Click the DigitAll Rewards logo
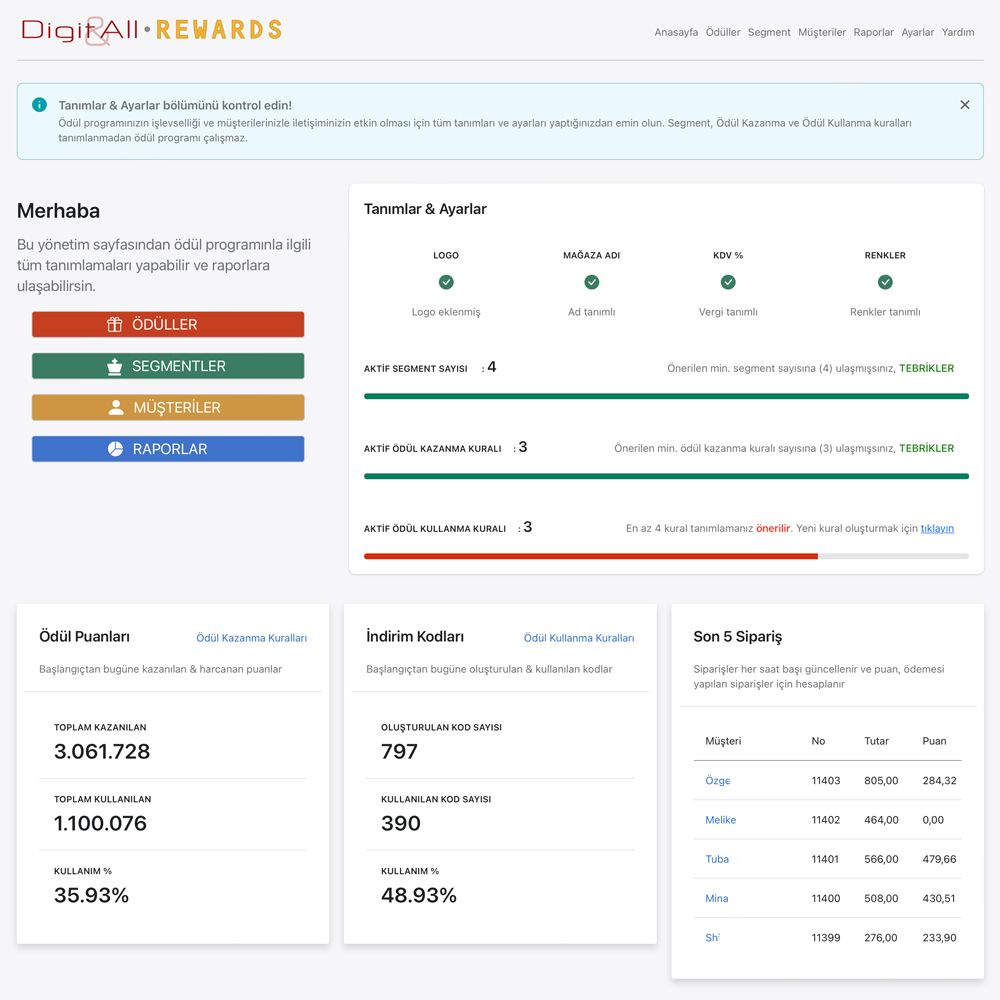Viewport: 1000px width, 1000px height. pos(152,30)
